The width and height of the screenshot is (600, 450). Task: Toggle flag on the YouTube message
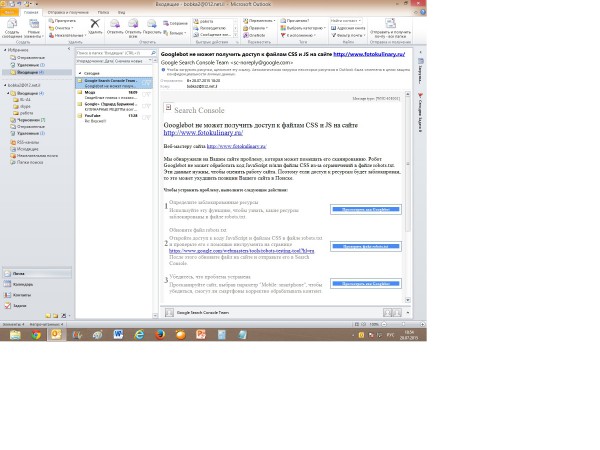[x=146, y=117]
